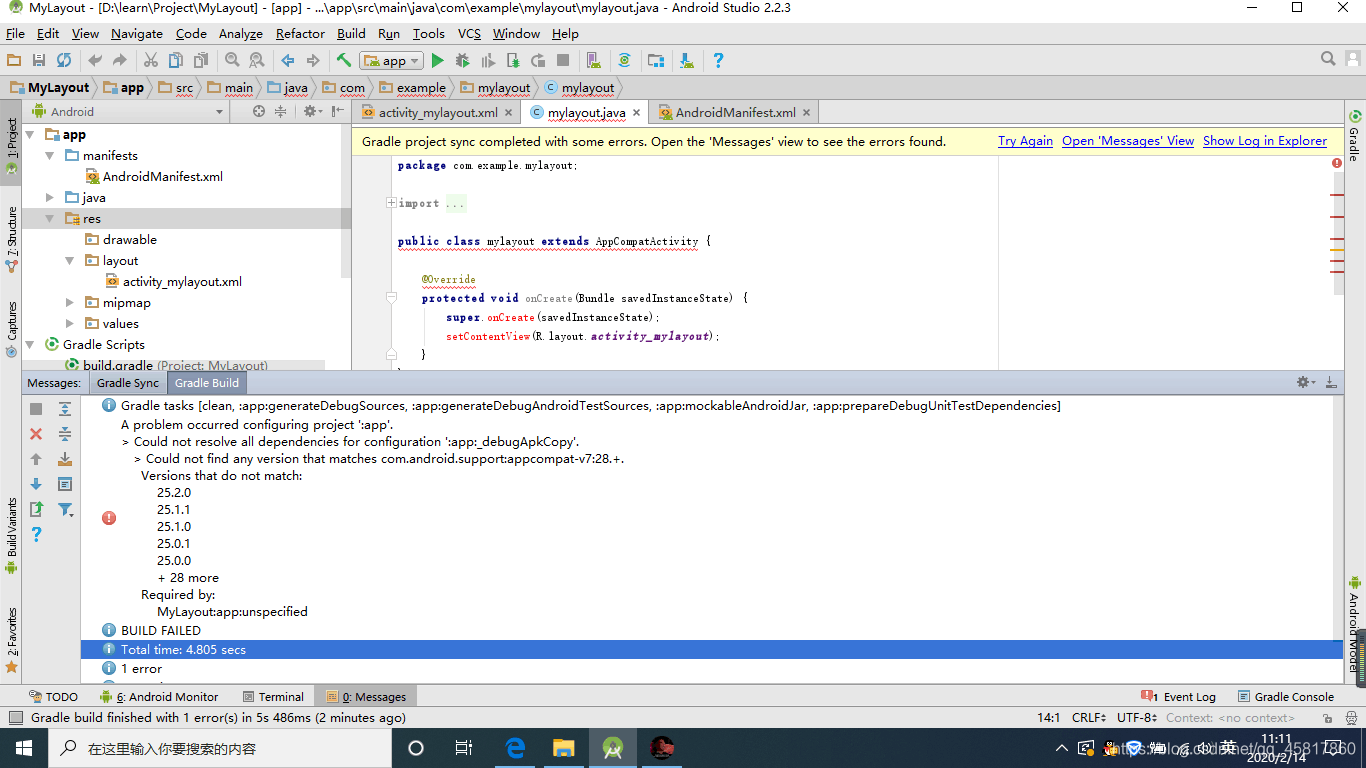Navigate Forward with the right arrow
The width and height of the screenshot is (1366, 768).
313,61
